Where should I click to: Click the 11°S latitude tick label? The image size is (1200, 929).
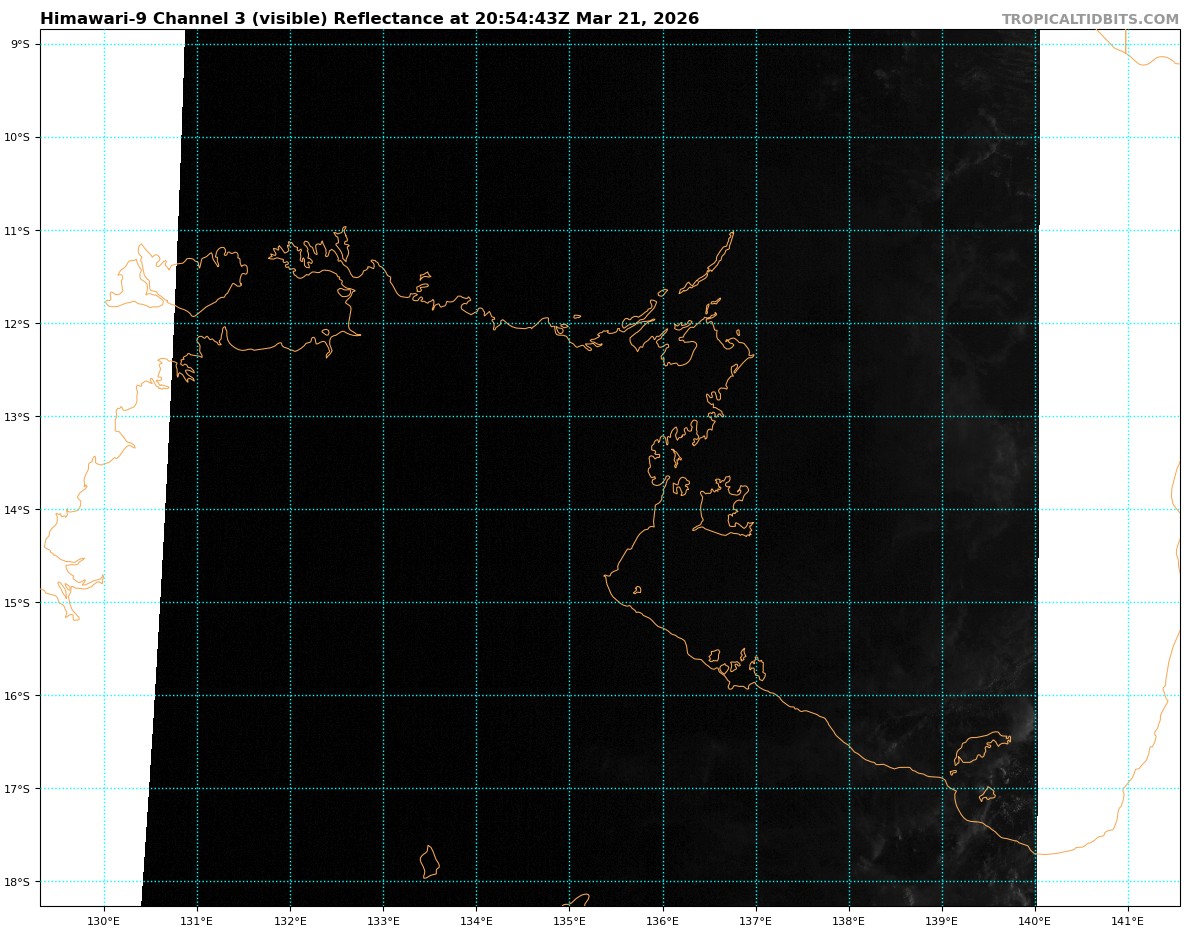[20, 231]
